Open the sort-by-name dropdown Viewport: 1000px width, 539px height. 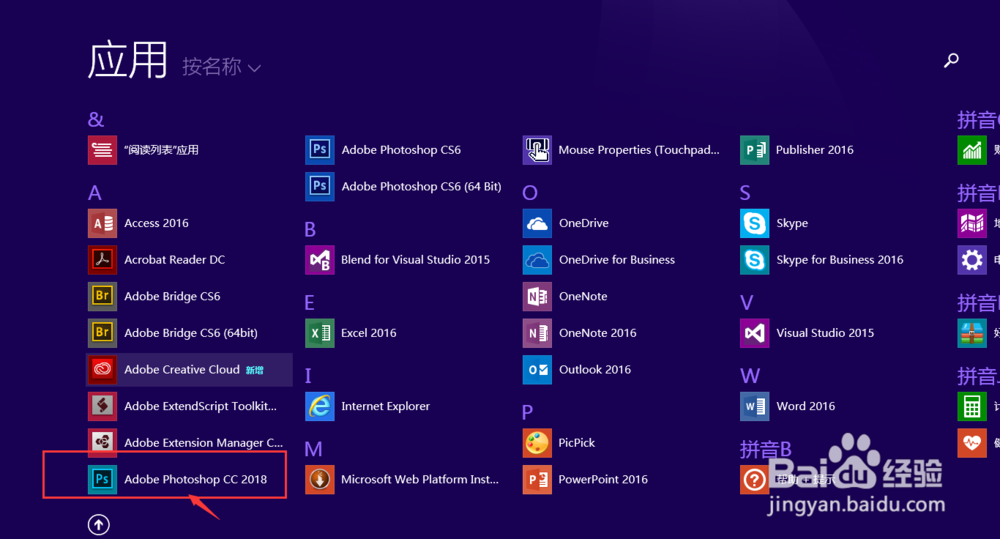click(x=221, y=66)
